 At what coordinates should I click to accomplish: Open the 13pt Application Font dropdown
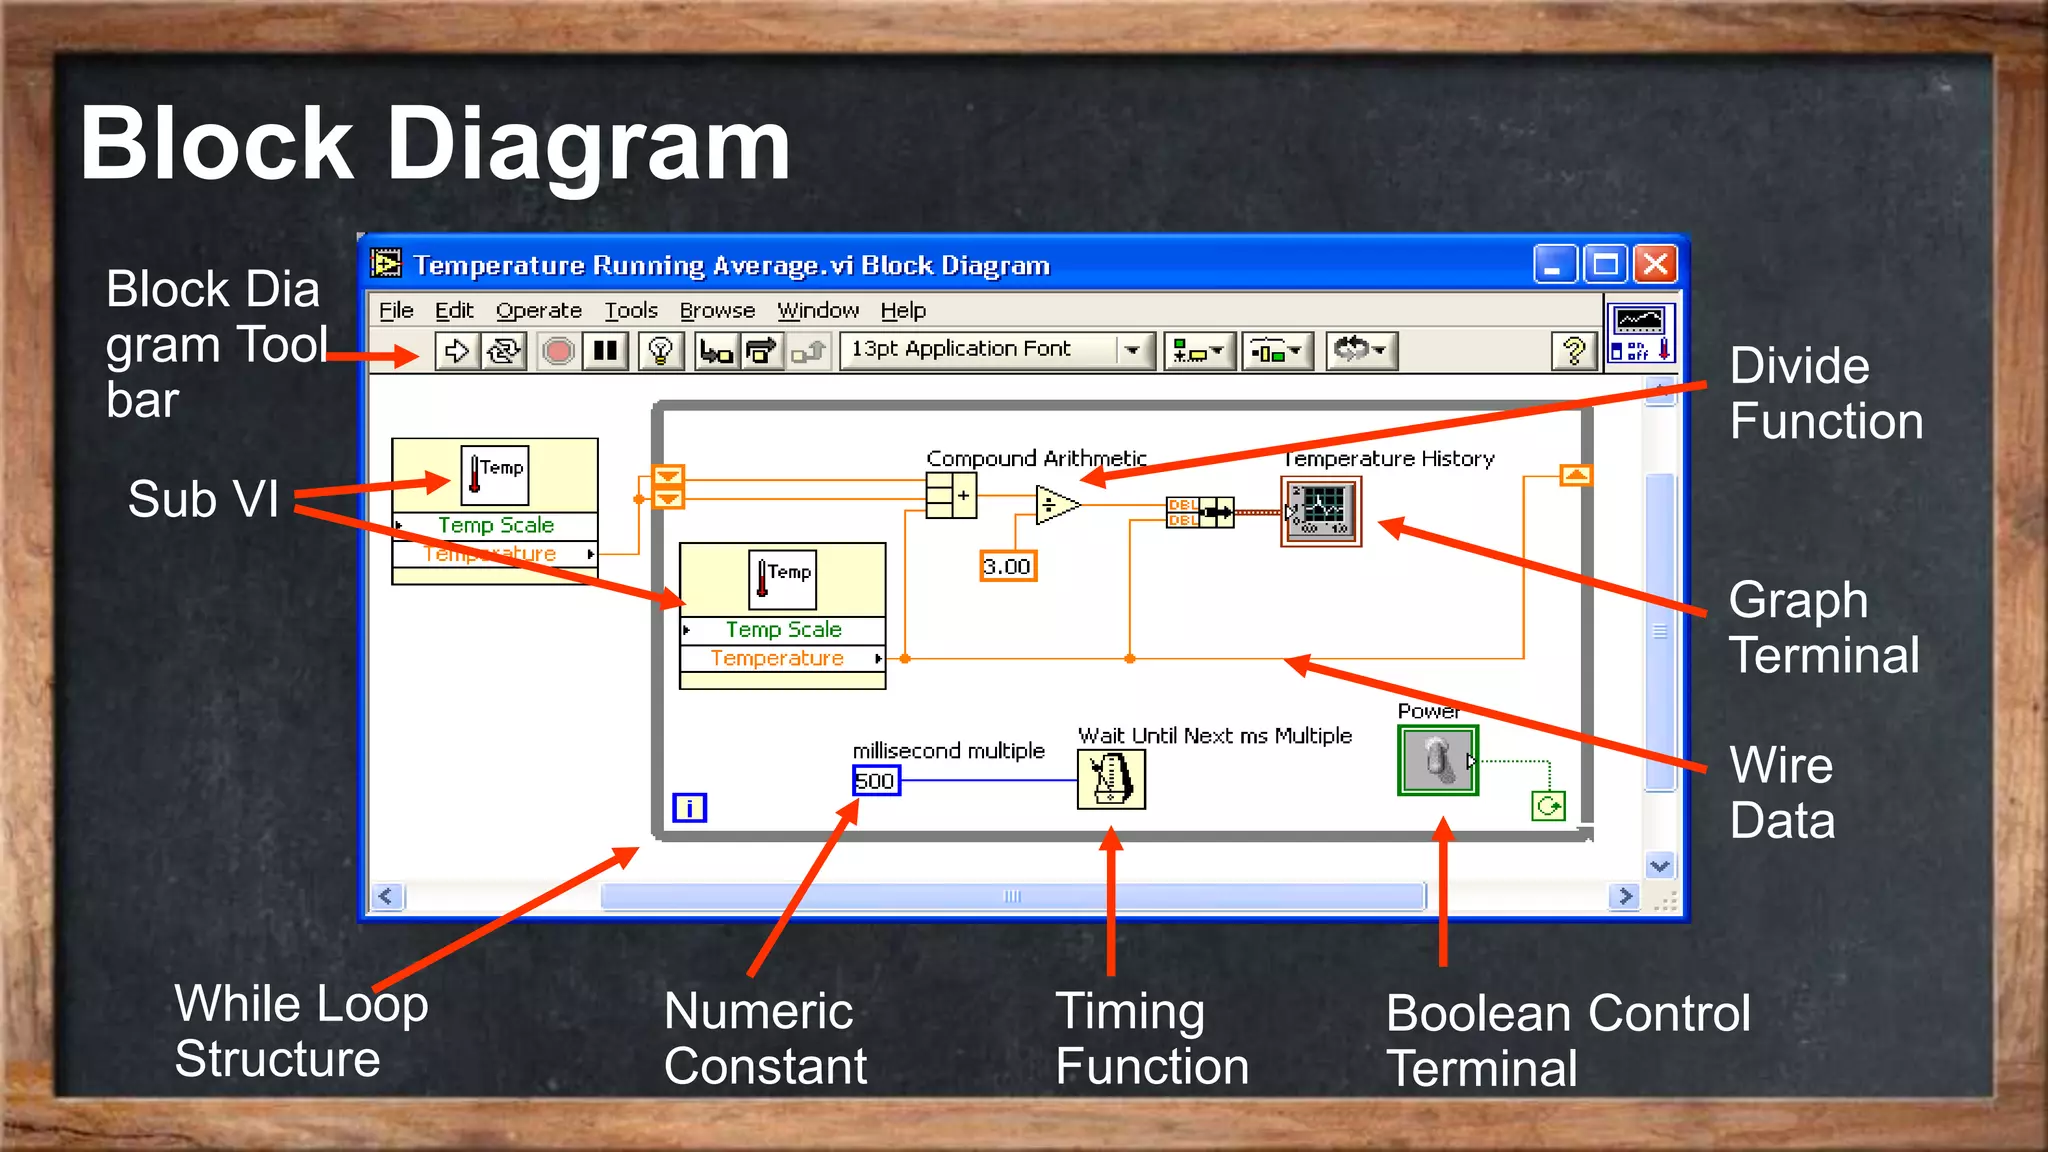coord(997,350)
